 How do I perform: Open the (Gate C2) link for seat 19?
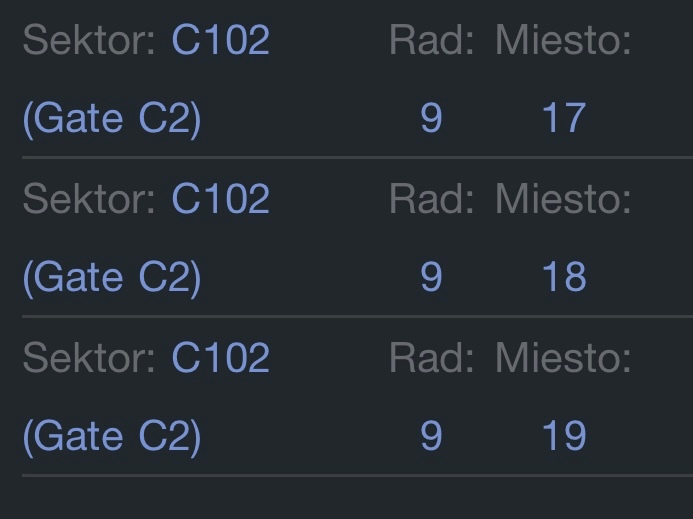tap(111, 436)
